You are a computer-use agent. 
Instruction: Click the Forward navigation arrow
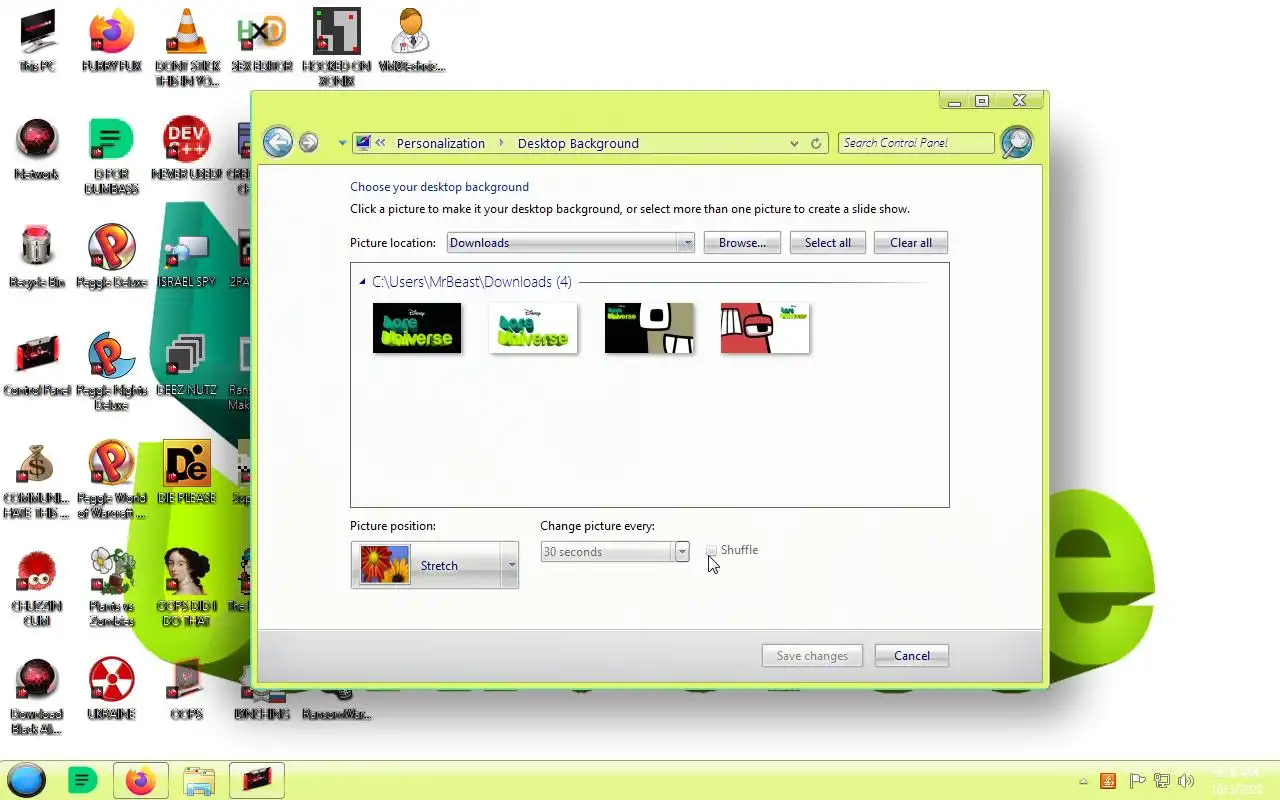tap(308, 143)
